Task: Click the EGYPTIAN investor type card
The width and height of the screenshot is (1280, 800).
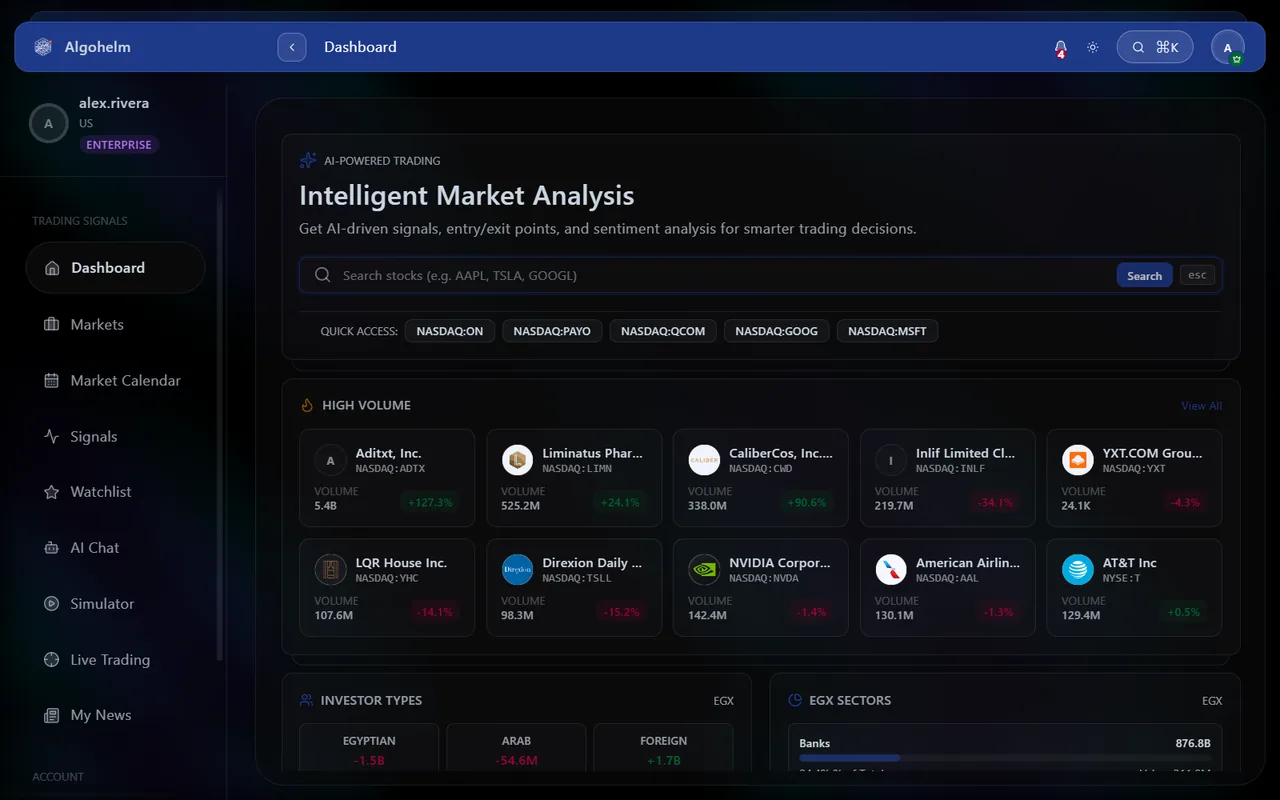Action: (369, 750)
